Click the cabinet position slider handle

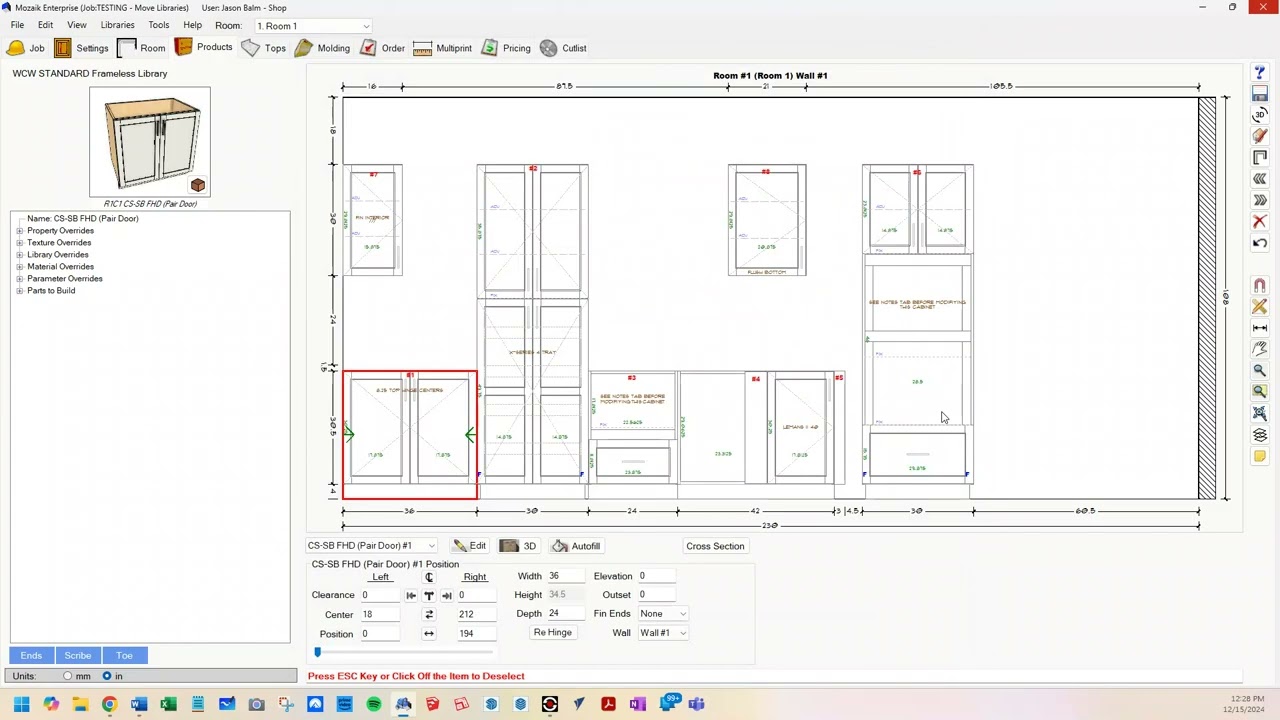pyautogui.click(x=318, y=653)
